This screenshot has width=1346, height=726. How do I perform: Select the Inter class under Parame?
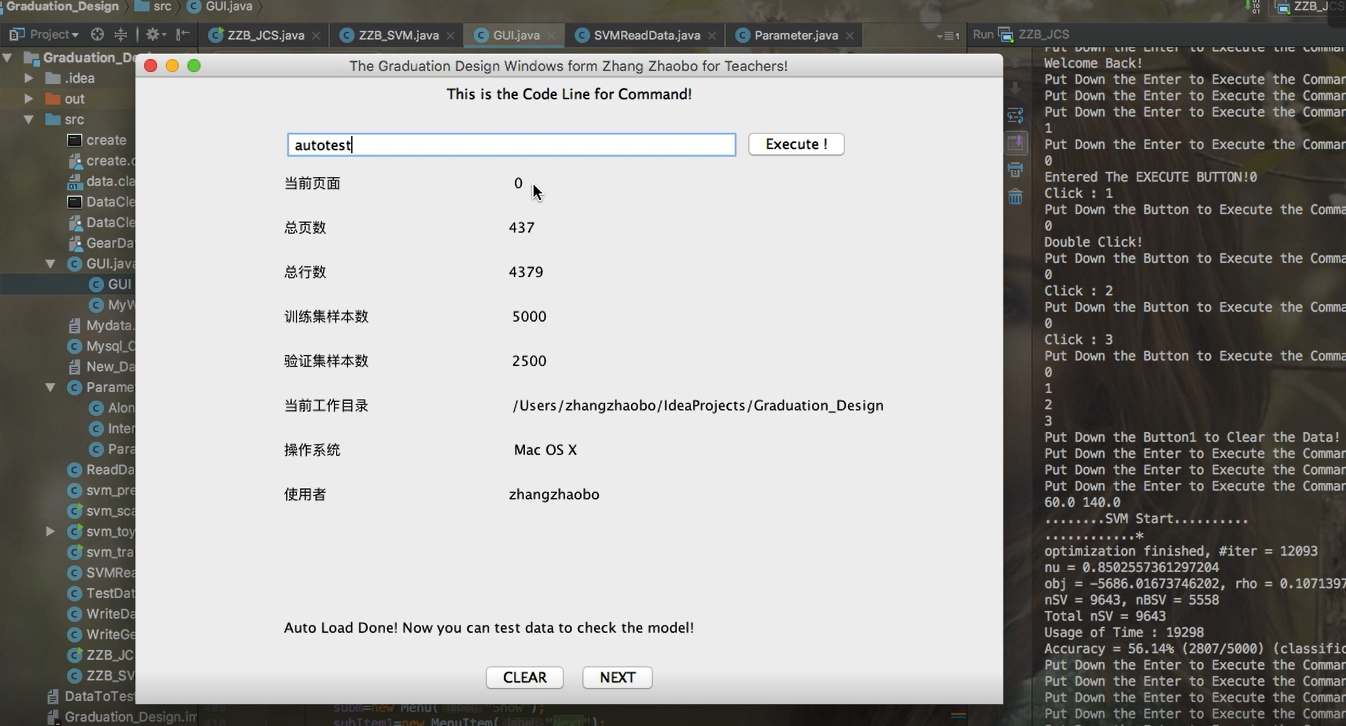coord(112,428)
